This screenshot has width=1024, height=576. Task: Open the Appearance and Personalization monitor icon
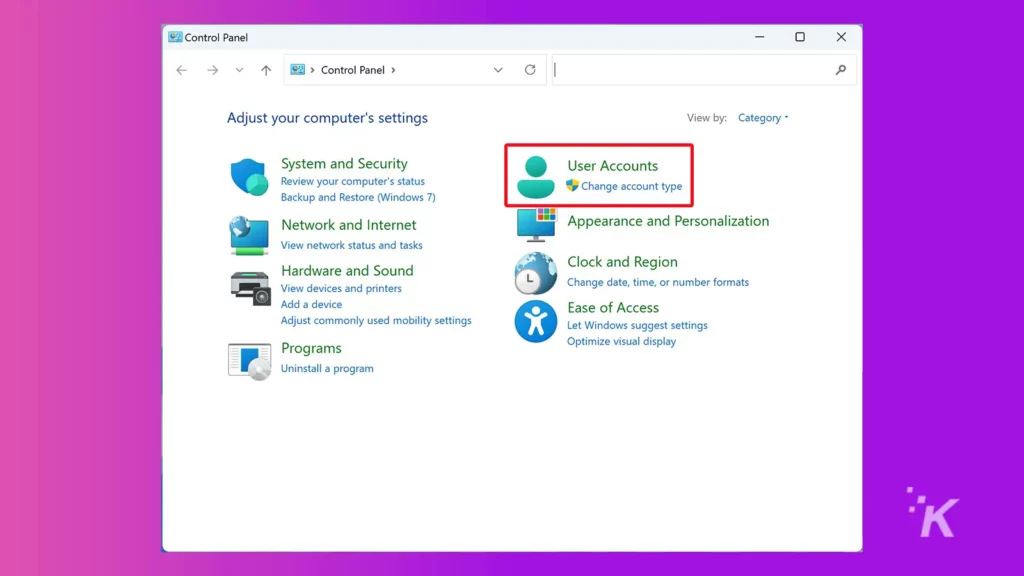536,224
